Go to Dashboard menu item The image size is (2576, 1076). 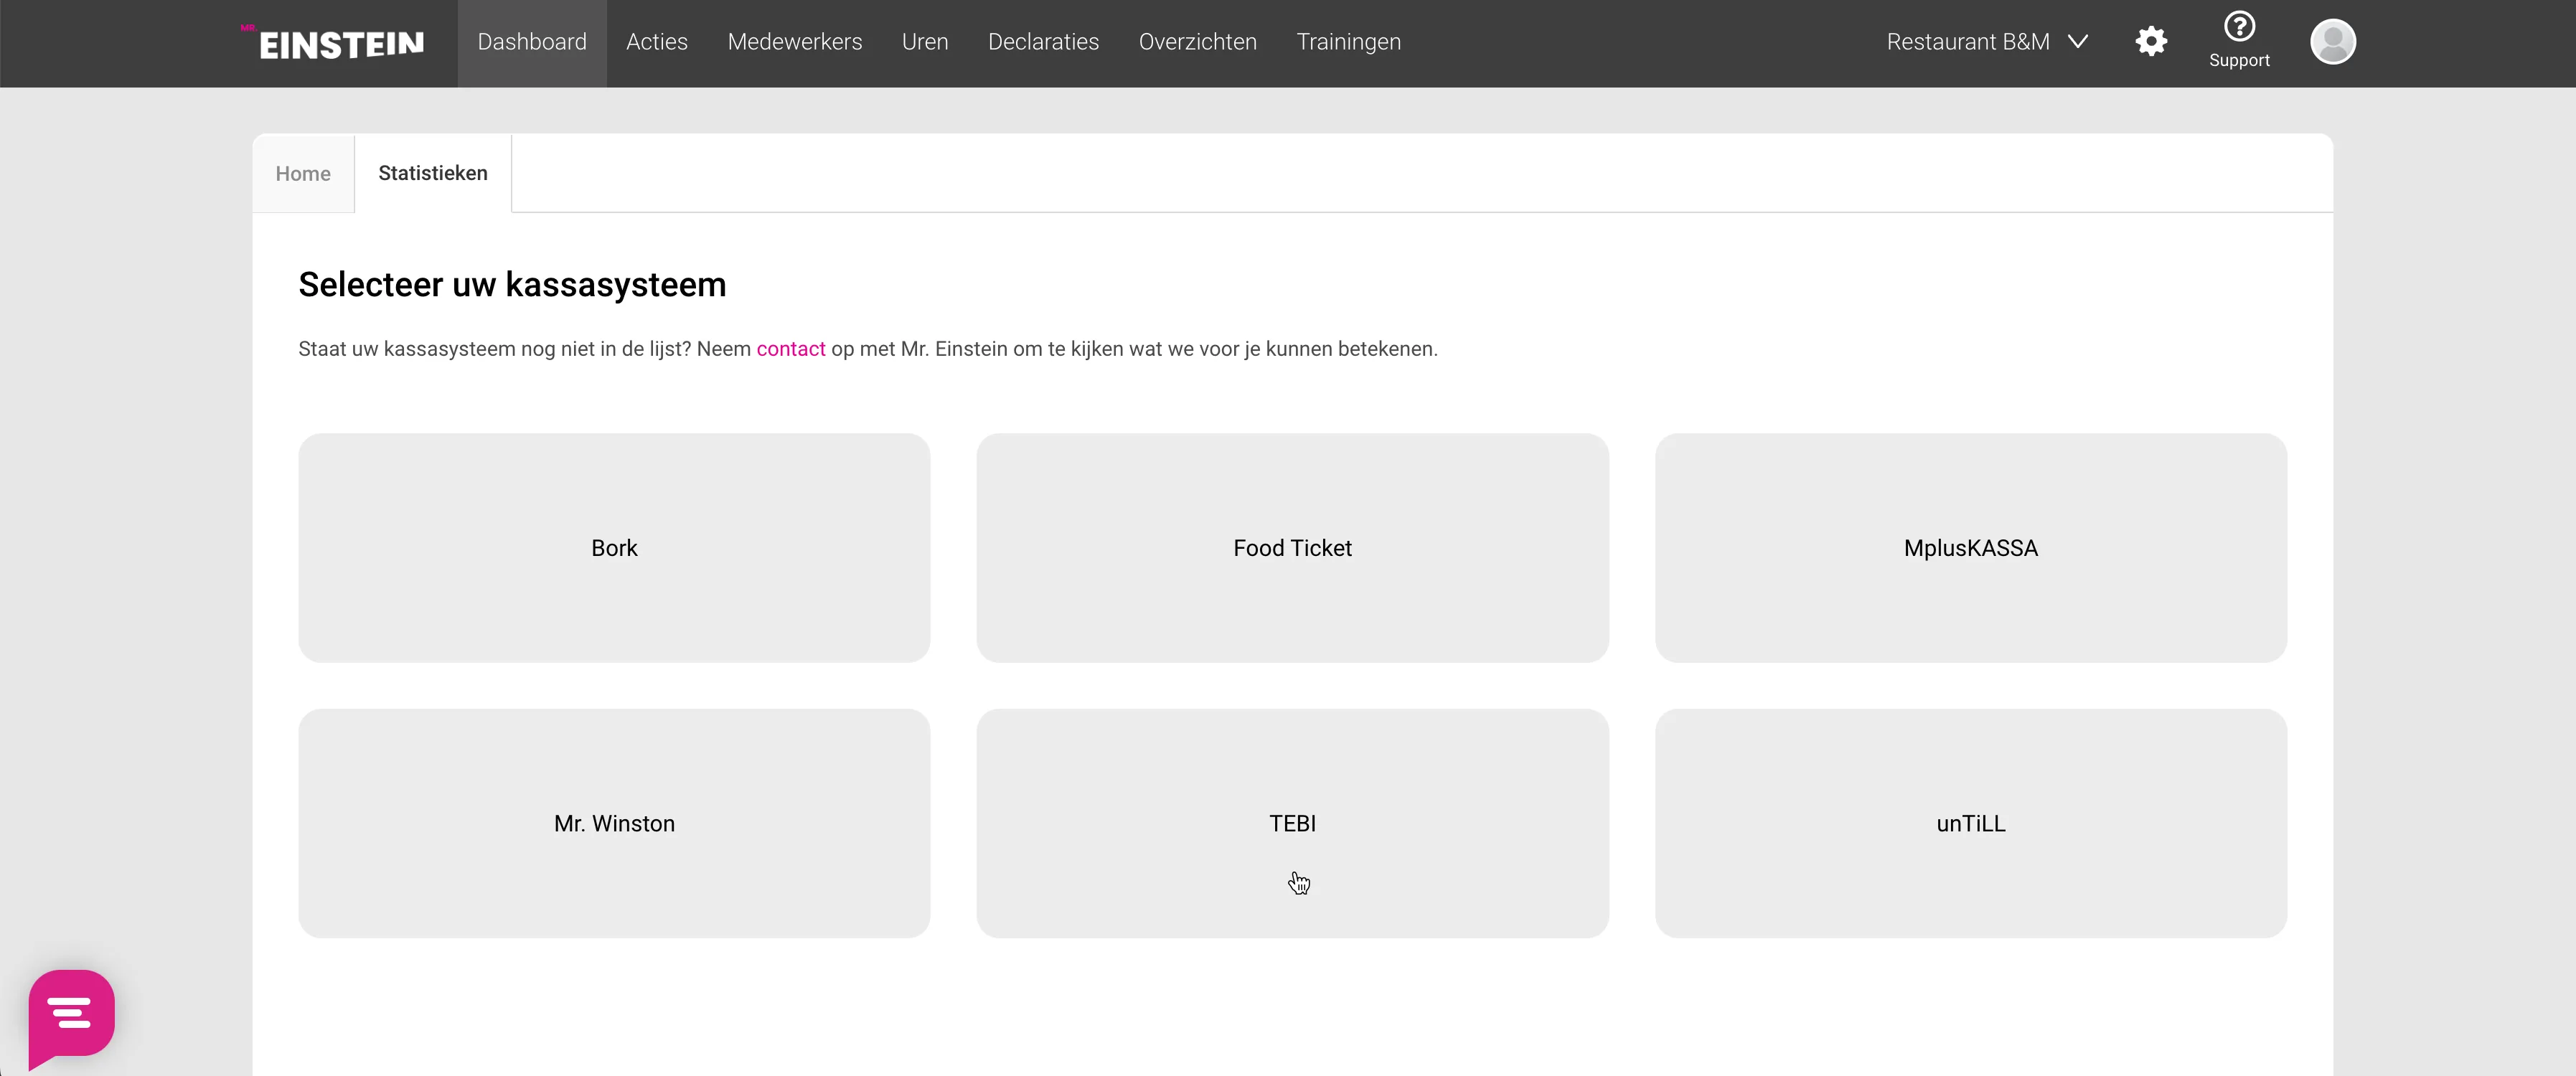click(531, 42)
